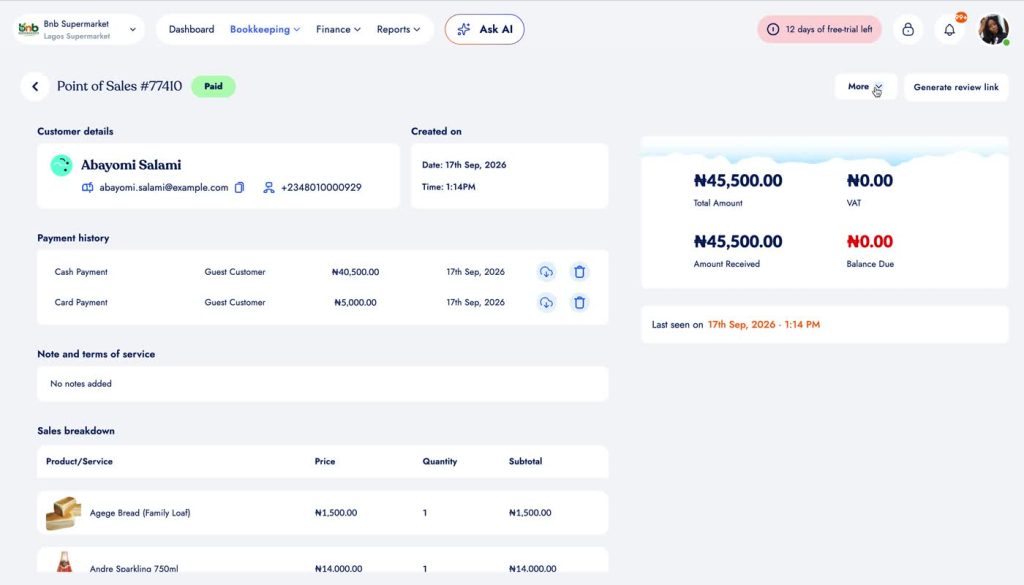Click the email envelope icon
This screenshot has width=1024, height=585.
point(88,187)
